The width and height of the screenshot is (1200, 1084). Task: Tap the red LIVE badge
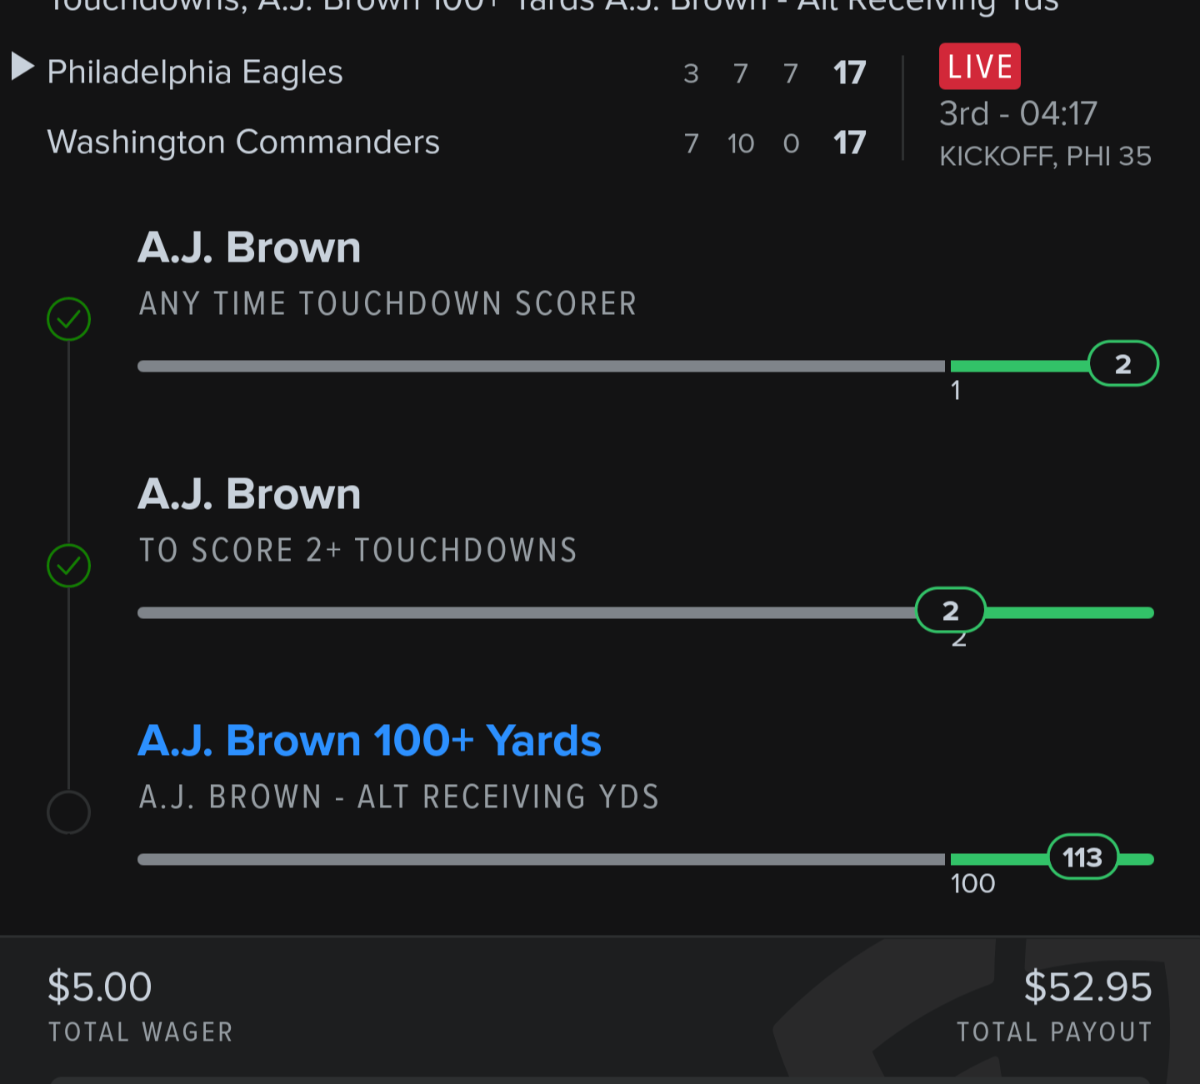[x=979, y=67]
